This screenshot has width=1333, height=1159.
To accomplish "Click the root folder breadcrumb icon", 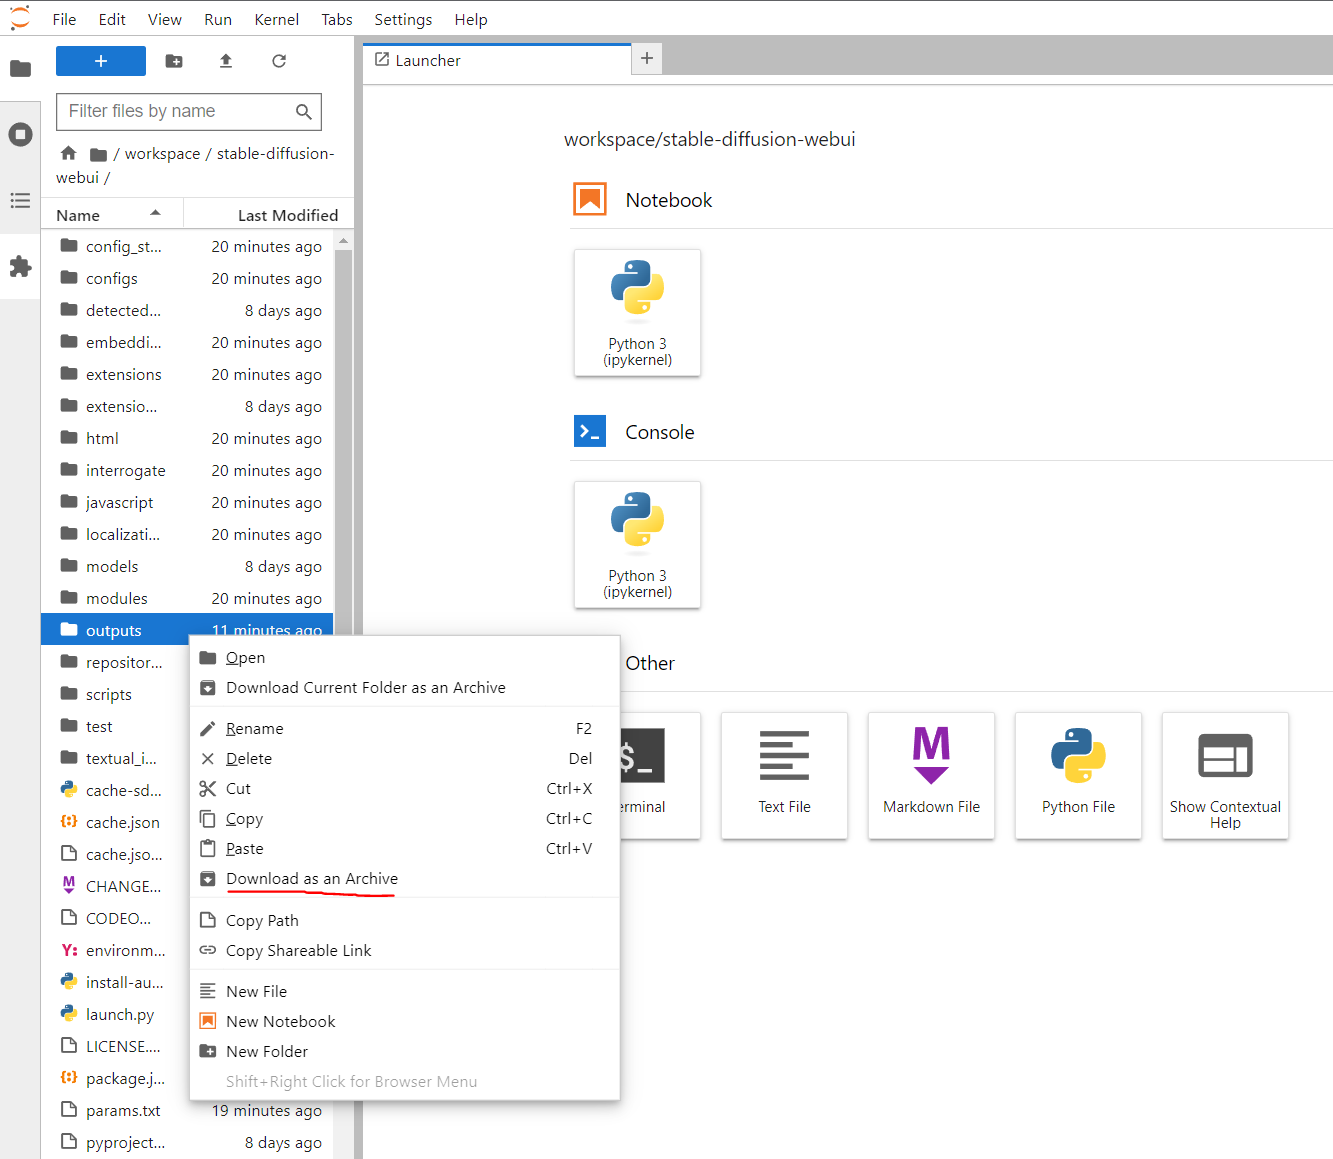I will (x=98, y=154).
